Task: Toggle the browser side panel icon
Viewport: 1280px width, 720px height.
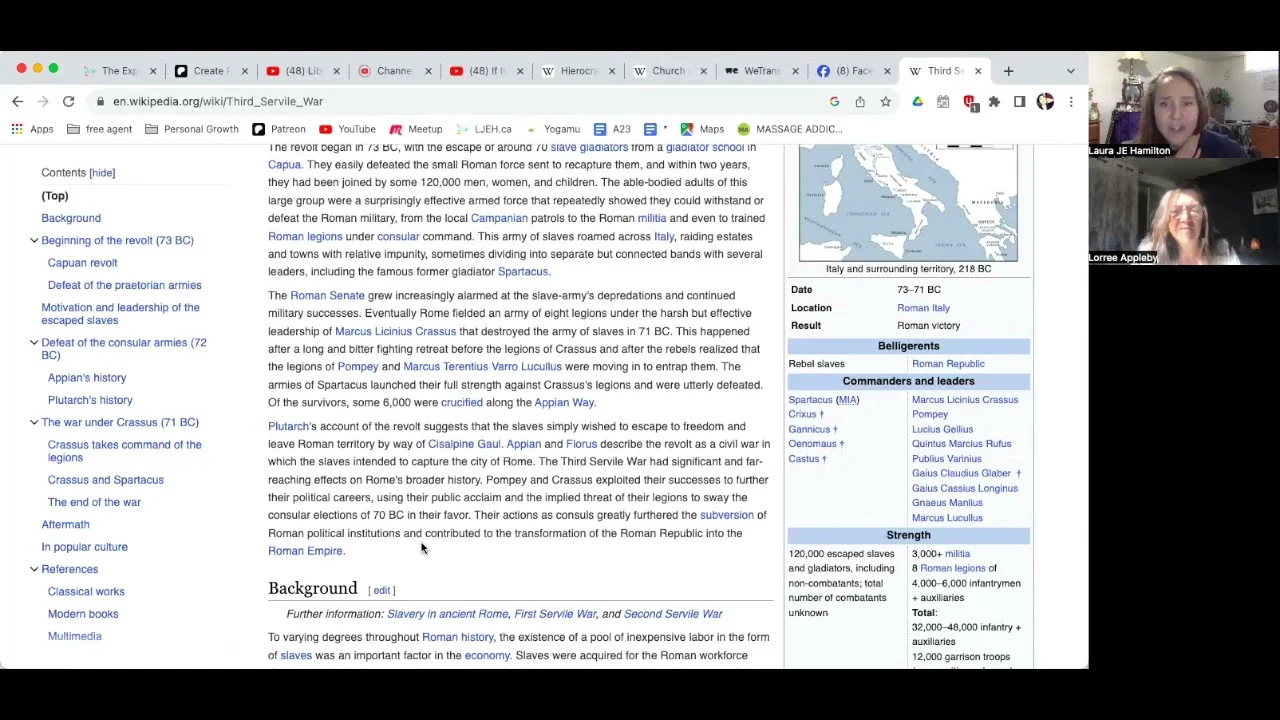Action: 1019,101
